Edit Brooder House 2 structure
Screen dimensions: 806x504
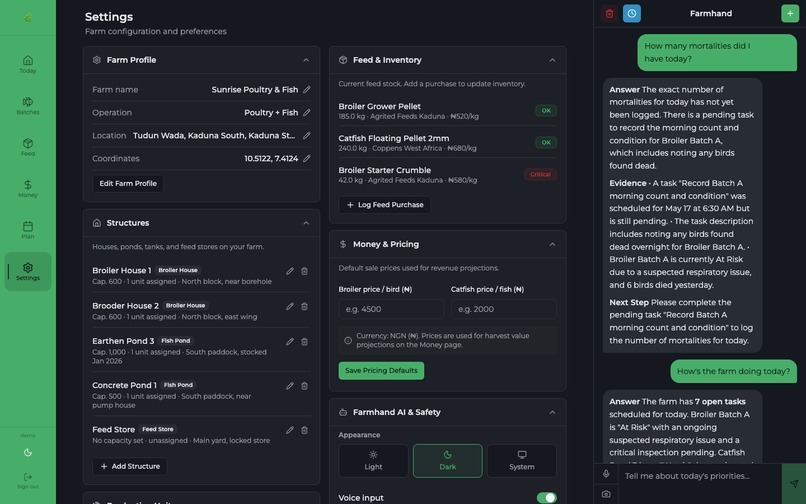point(290,306)
